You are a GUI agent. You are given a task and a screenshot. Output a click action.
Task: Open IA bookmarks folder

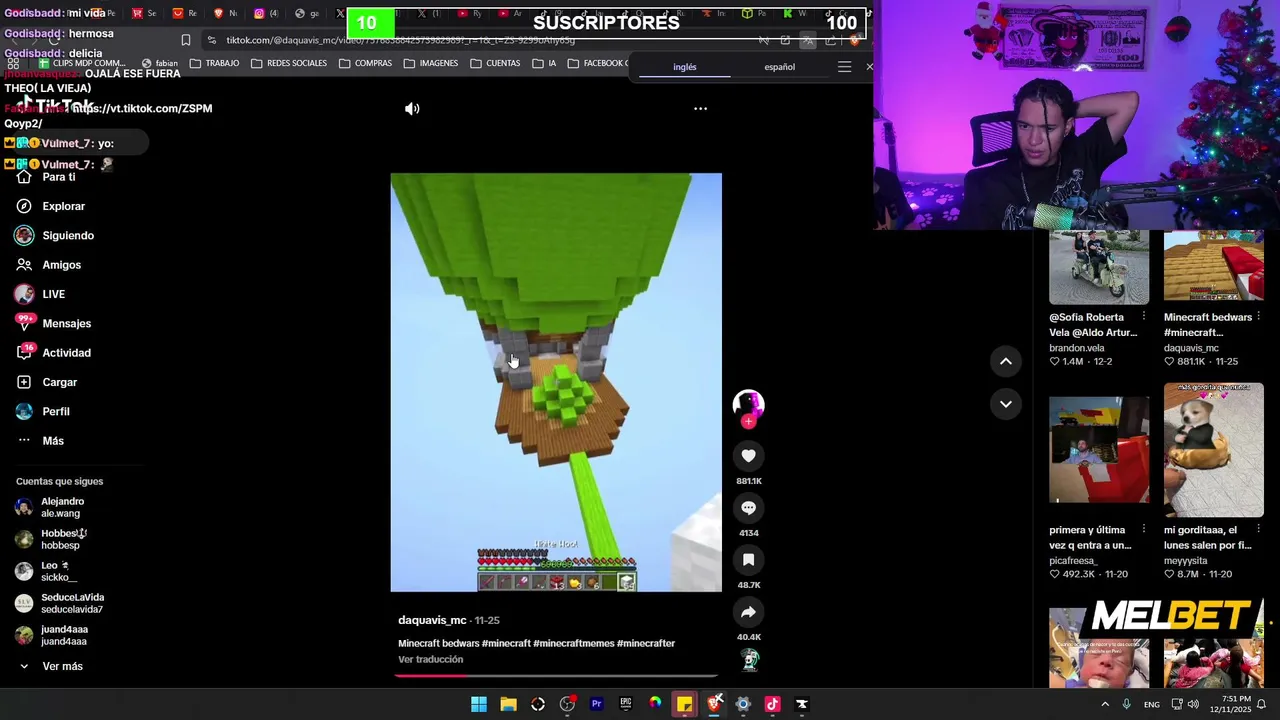click(x=544, y=63)
